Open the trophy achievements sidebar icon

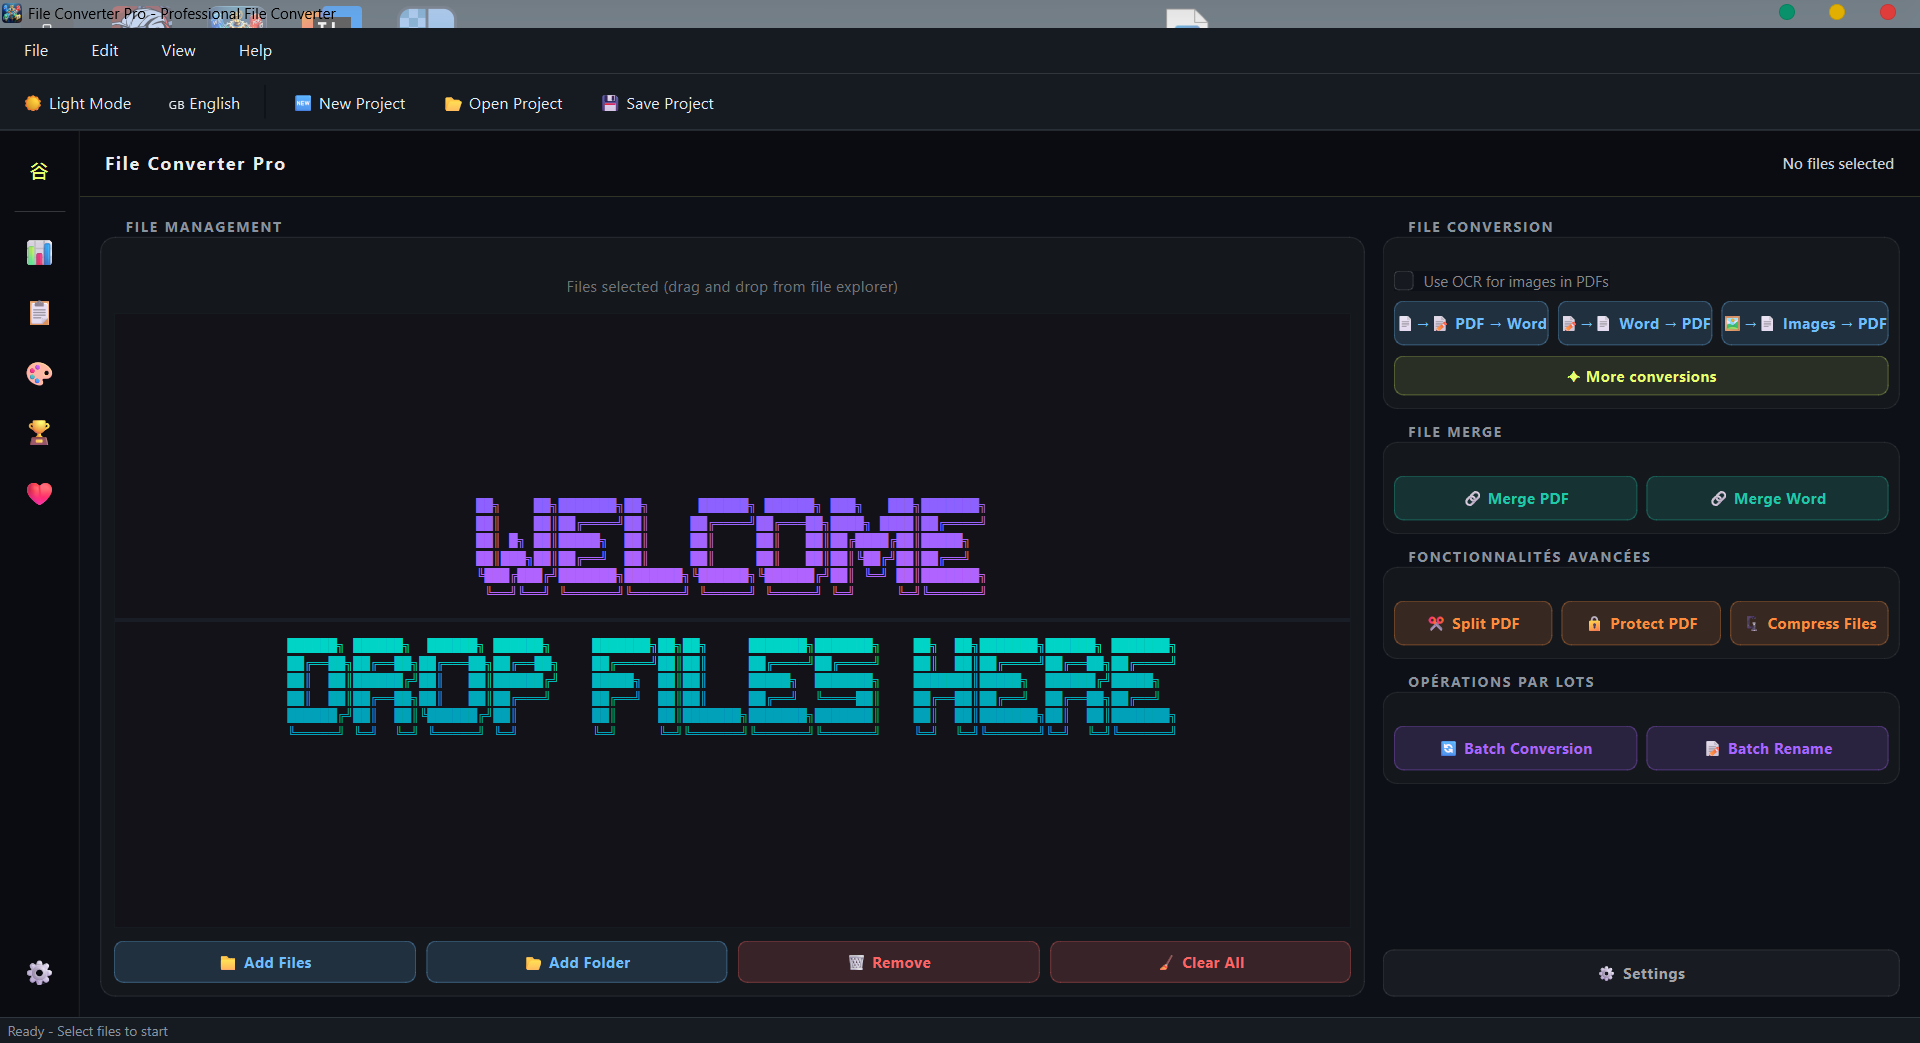[x=39, y=433]
